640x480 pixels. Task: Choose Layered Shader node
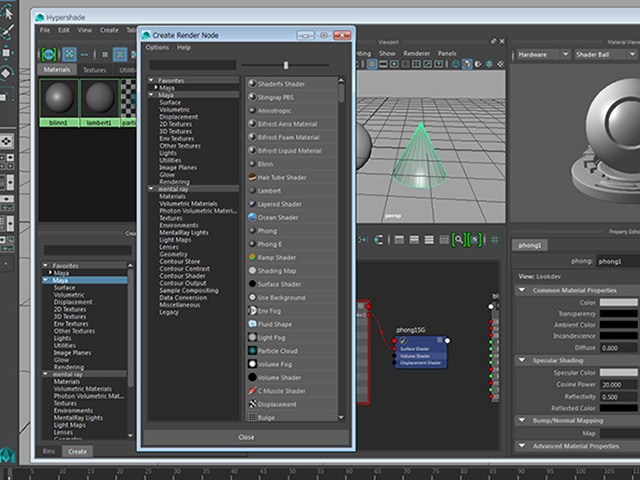pos(291,204)
